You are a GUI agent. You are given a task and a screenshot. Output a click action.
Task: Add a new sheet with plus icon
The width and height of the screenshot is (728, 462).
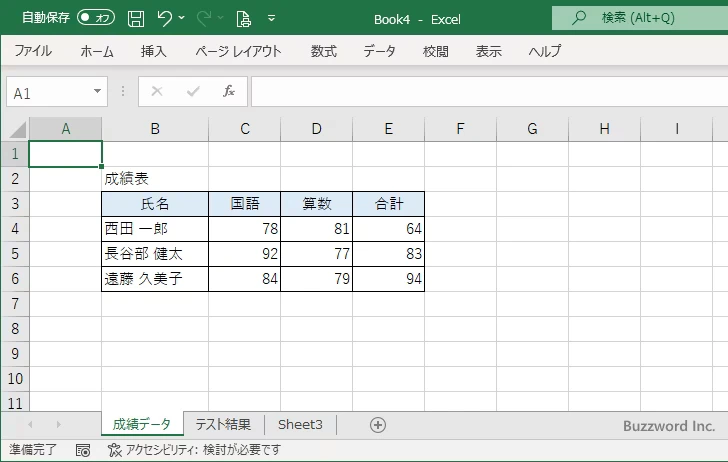tap(378, 425)
